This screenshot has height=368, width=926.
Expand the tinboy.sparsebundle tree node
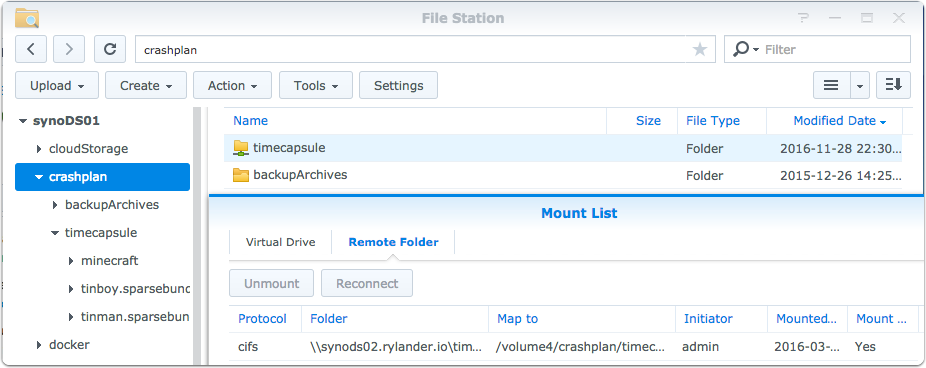pos(71,289)
